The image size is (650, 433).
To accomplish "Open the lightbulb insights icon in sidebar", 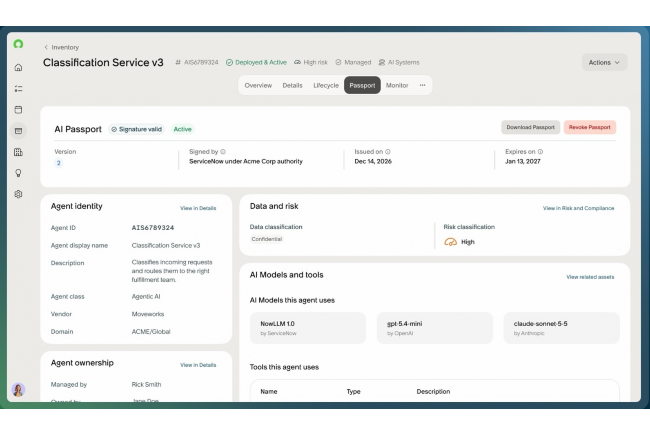I will pos(18,173).
